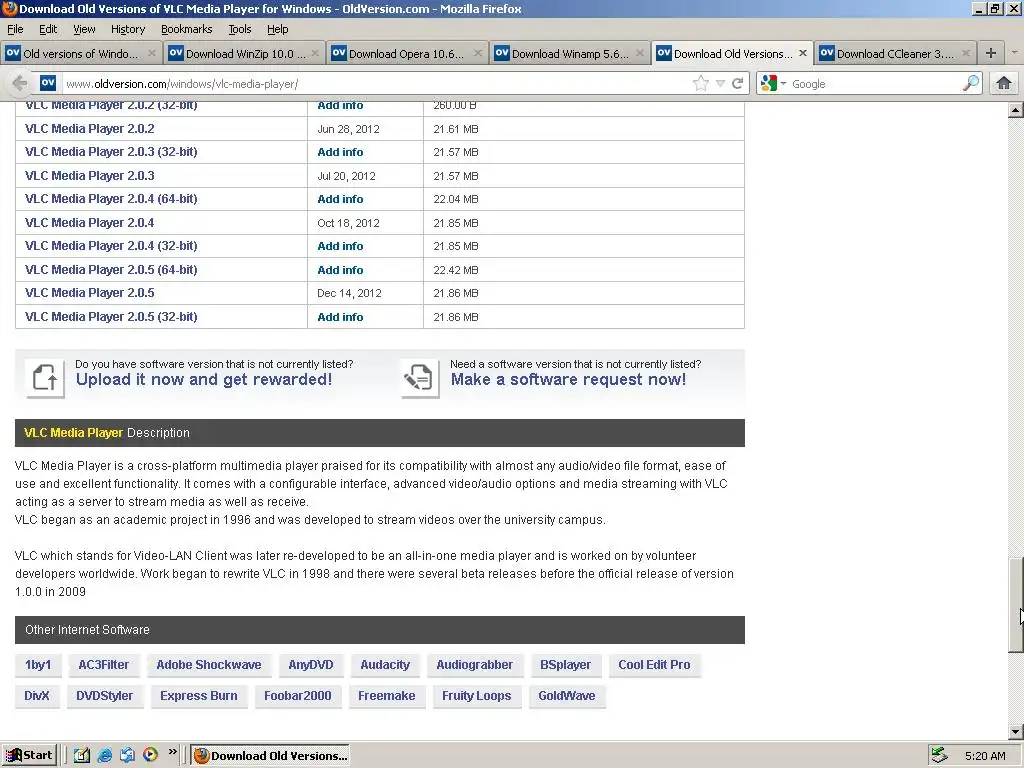Click the system tray network icon
The width and height of the screenshot is (1024, 768).
click(x=939, y=756)
